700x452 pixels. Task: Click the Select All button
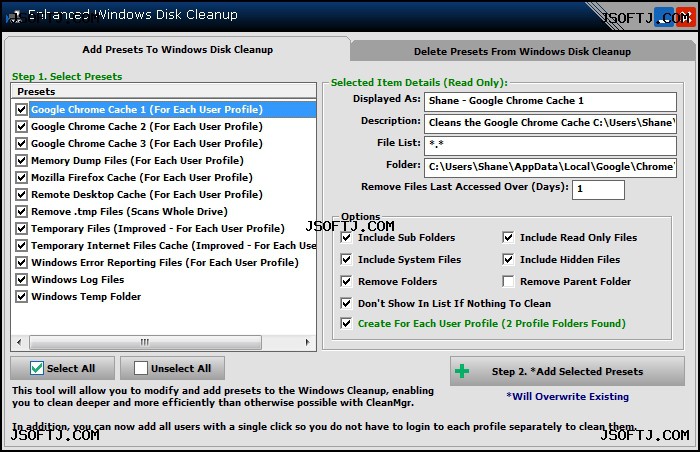(62, 368)
